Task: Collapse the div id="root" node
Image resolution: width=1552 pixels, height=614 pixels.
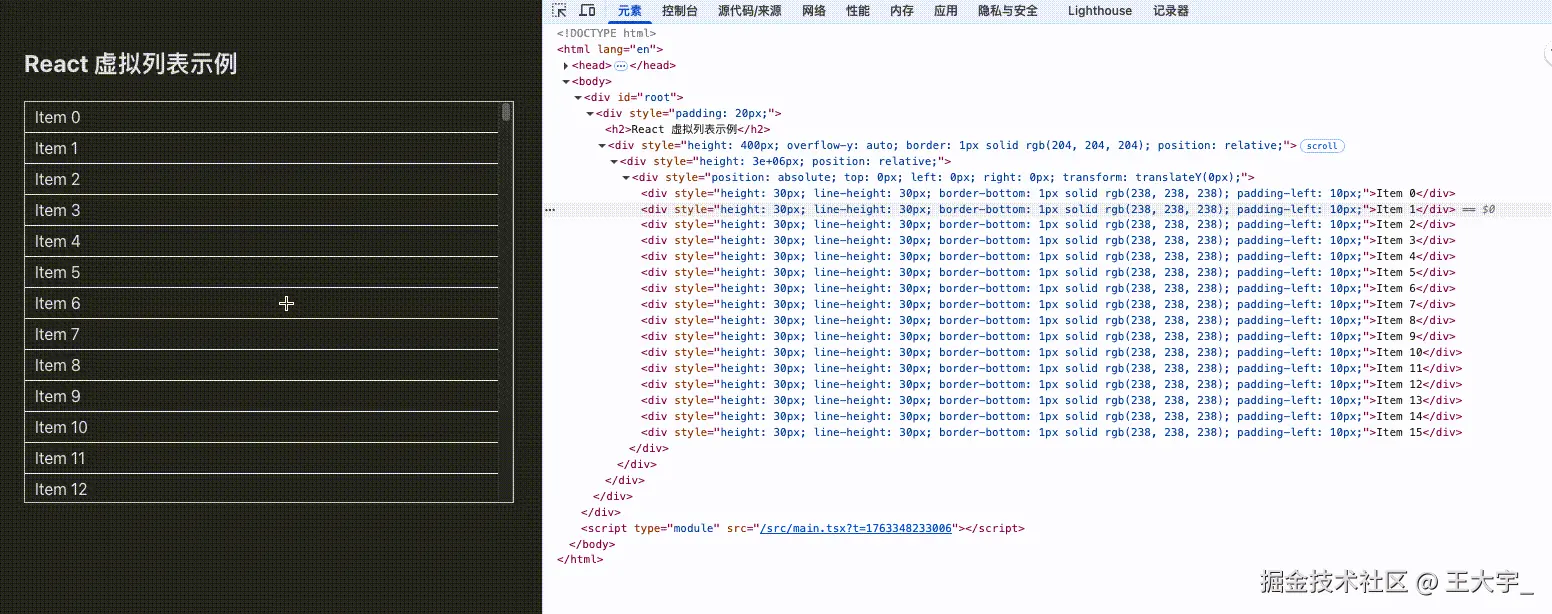Action: 578,98
